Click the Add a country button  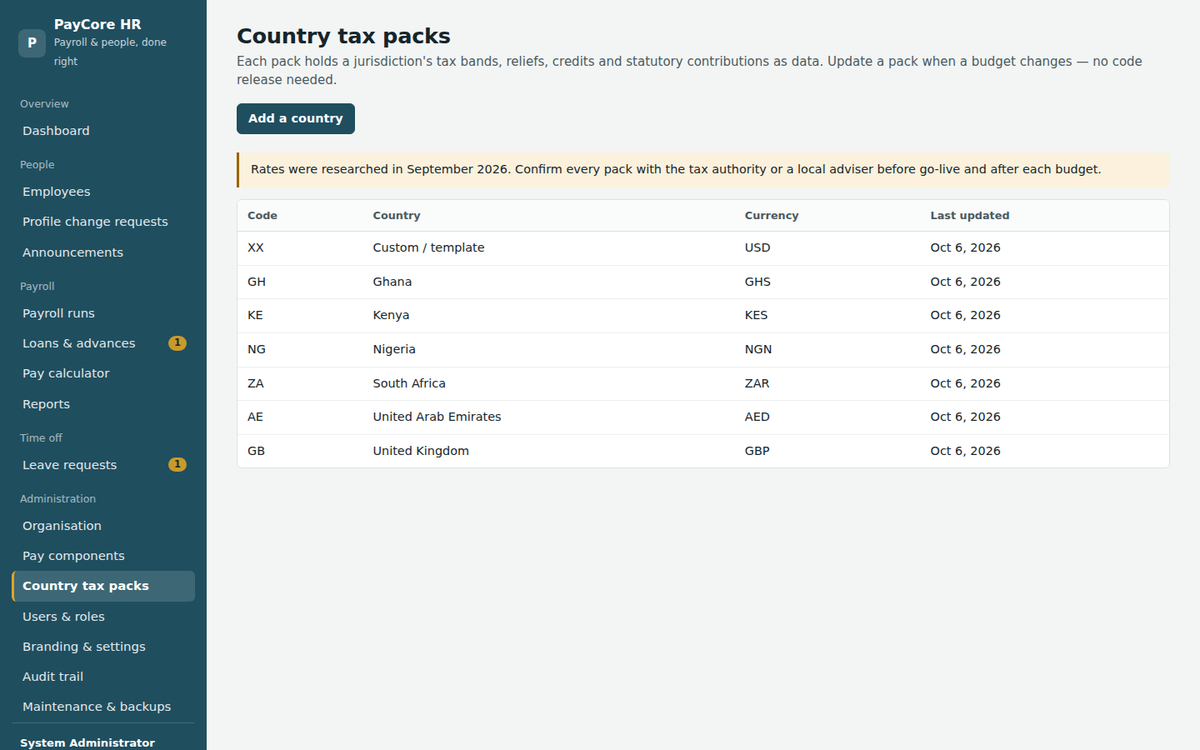[x=296, y=118]
